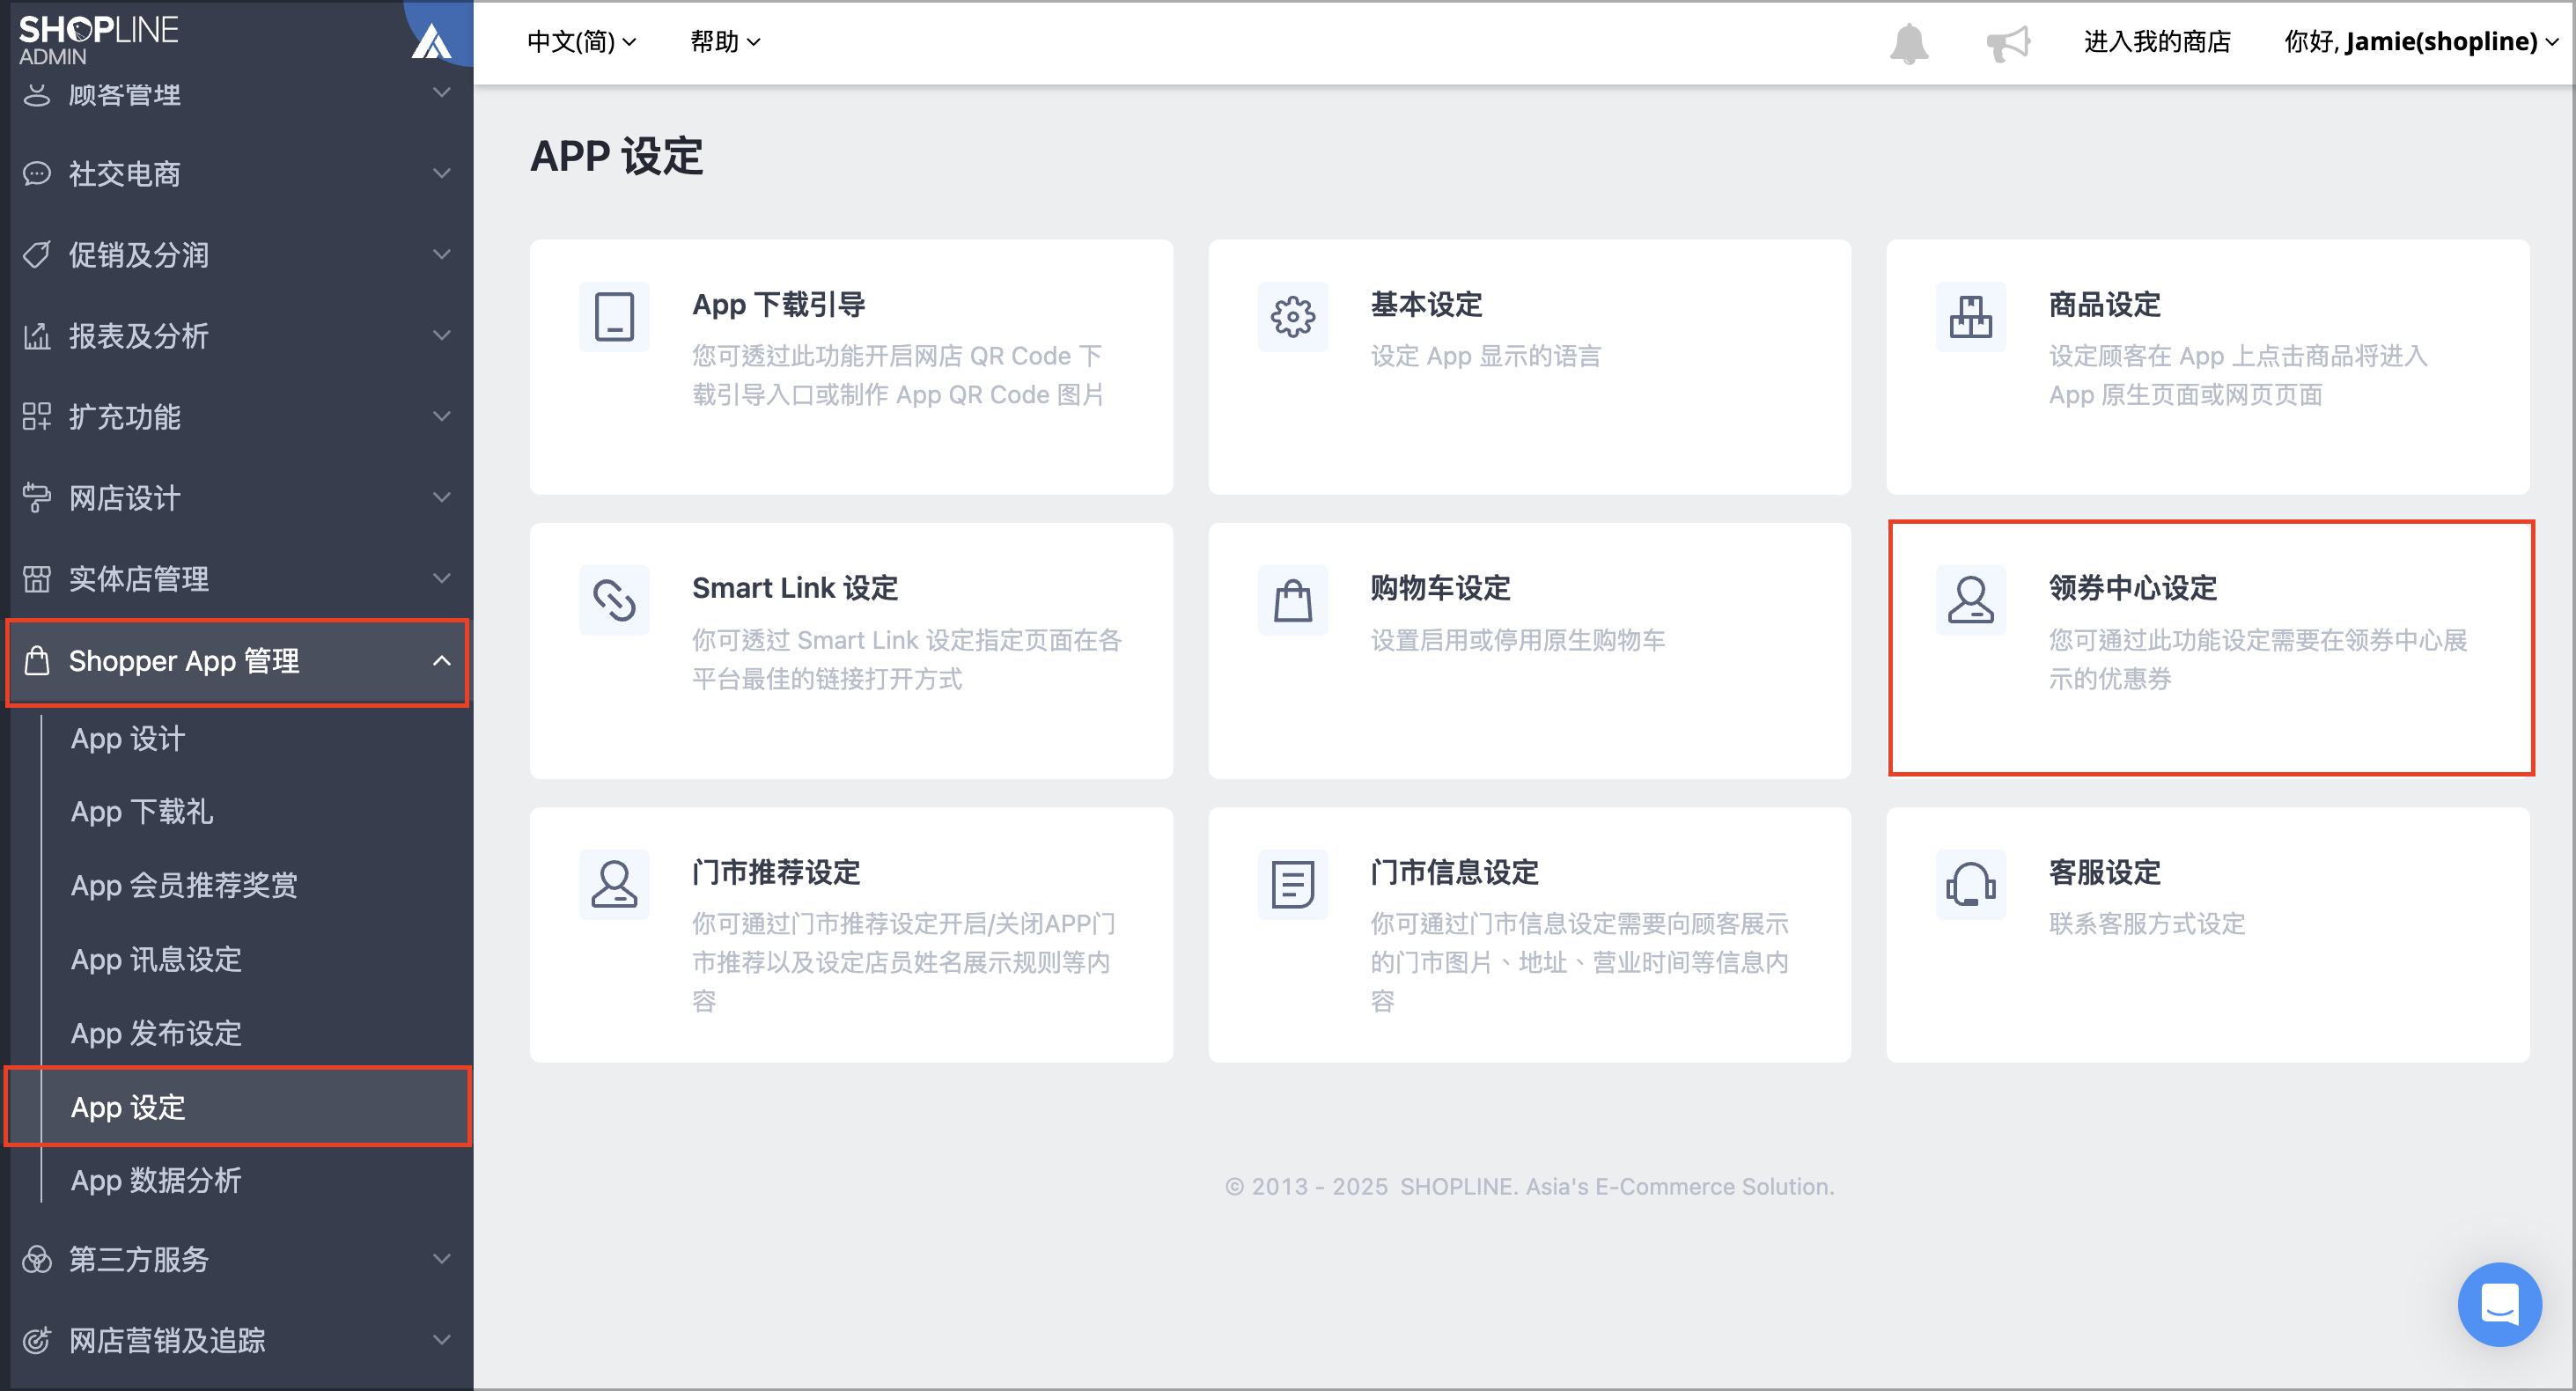This screenshot has width=2576, height=1391.
Task: Open the live chat bubble button
Action: click(2499, 1303)
